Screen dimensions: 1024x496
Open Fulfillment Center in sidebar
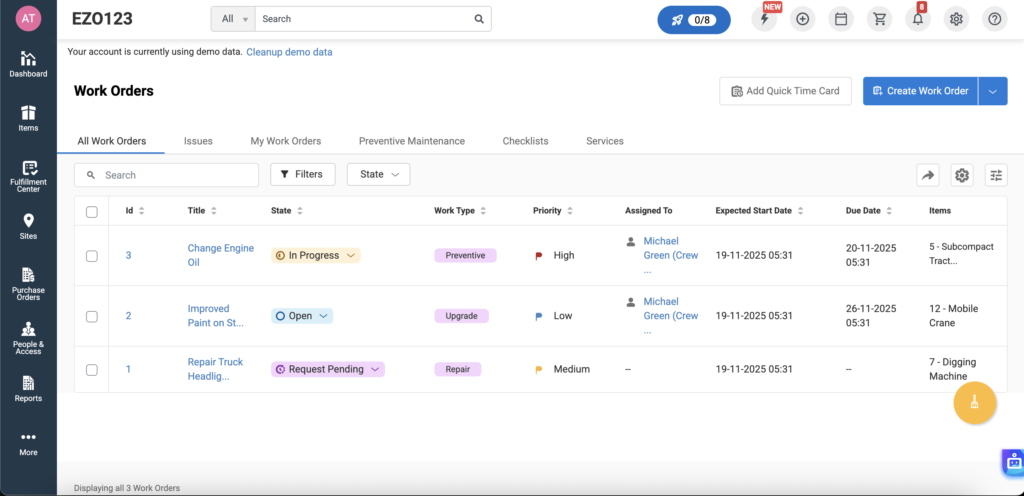coord(28,176)
